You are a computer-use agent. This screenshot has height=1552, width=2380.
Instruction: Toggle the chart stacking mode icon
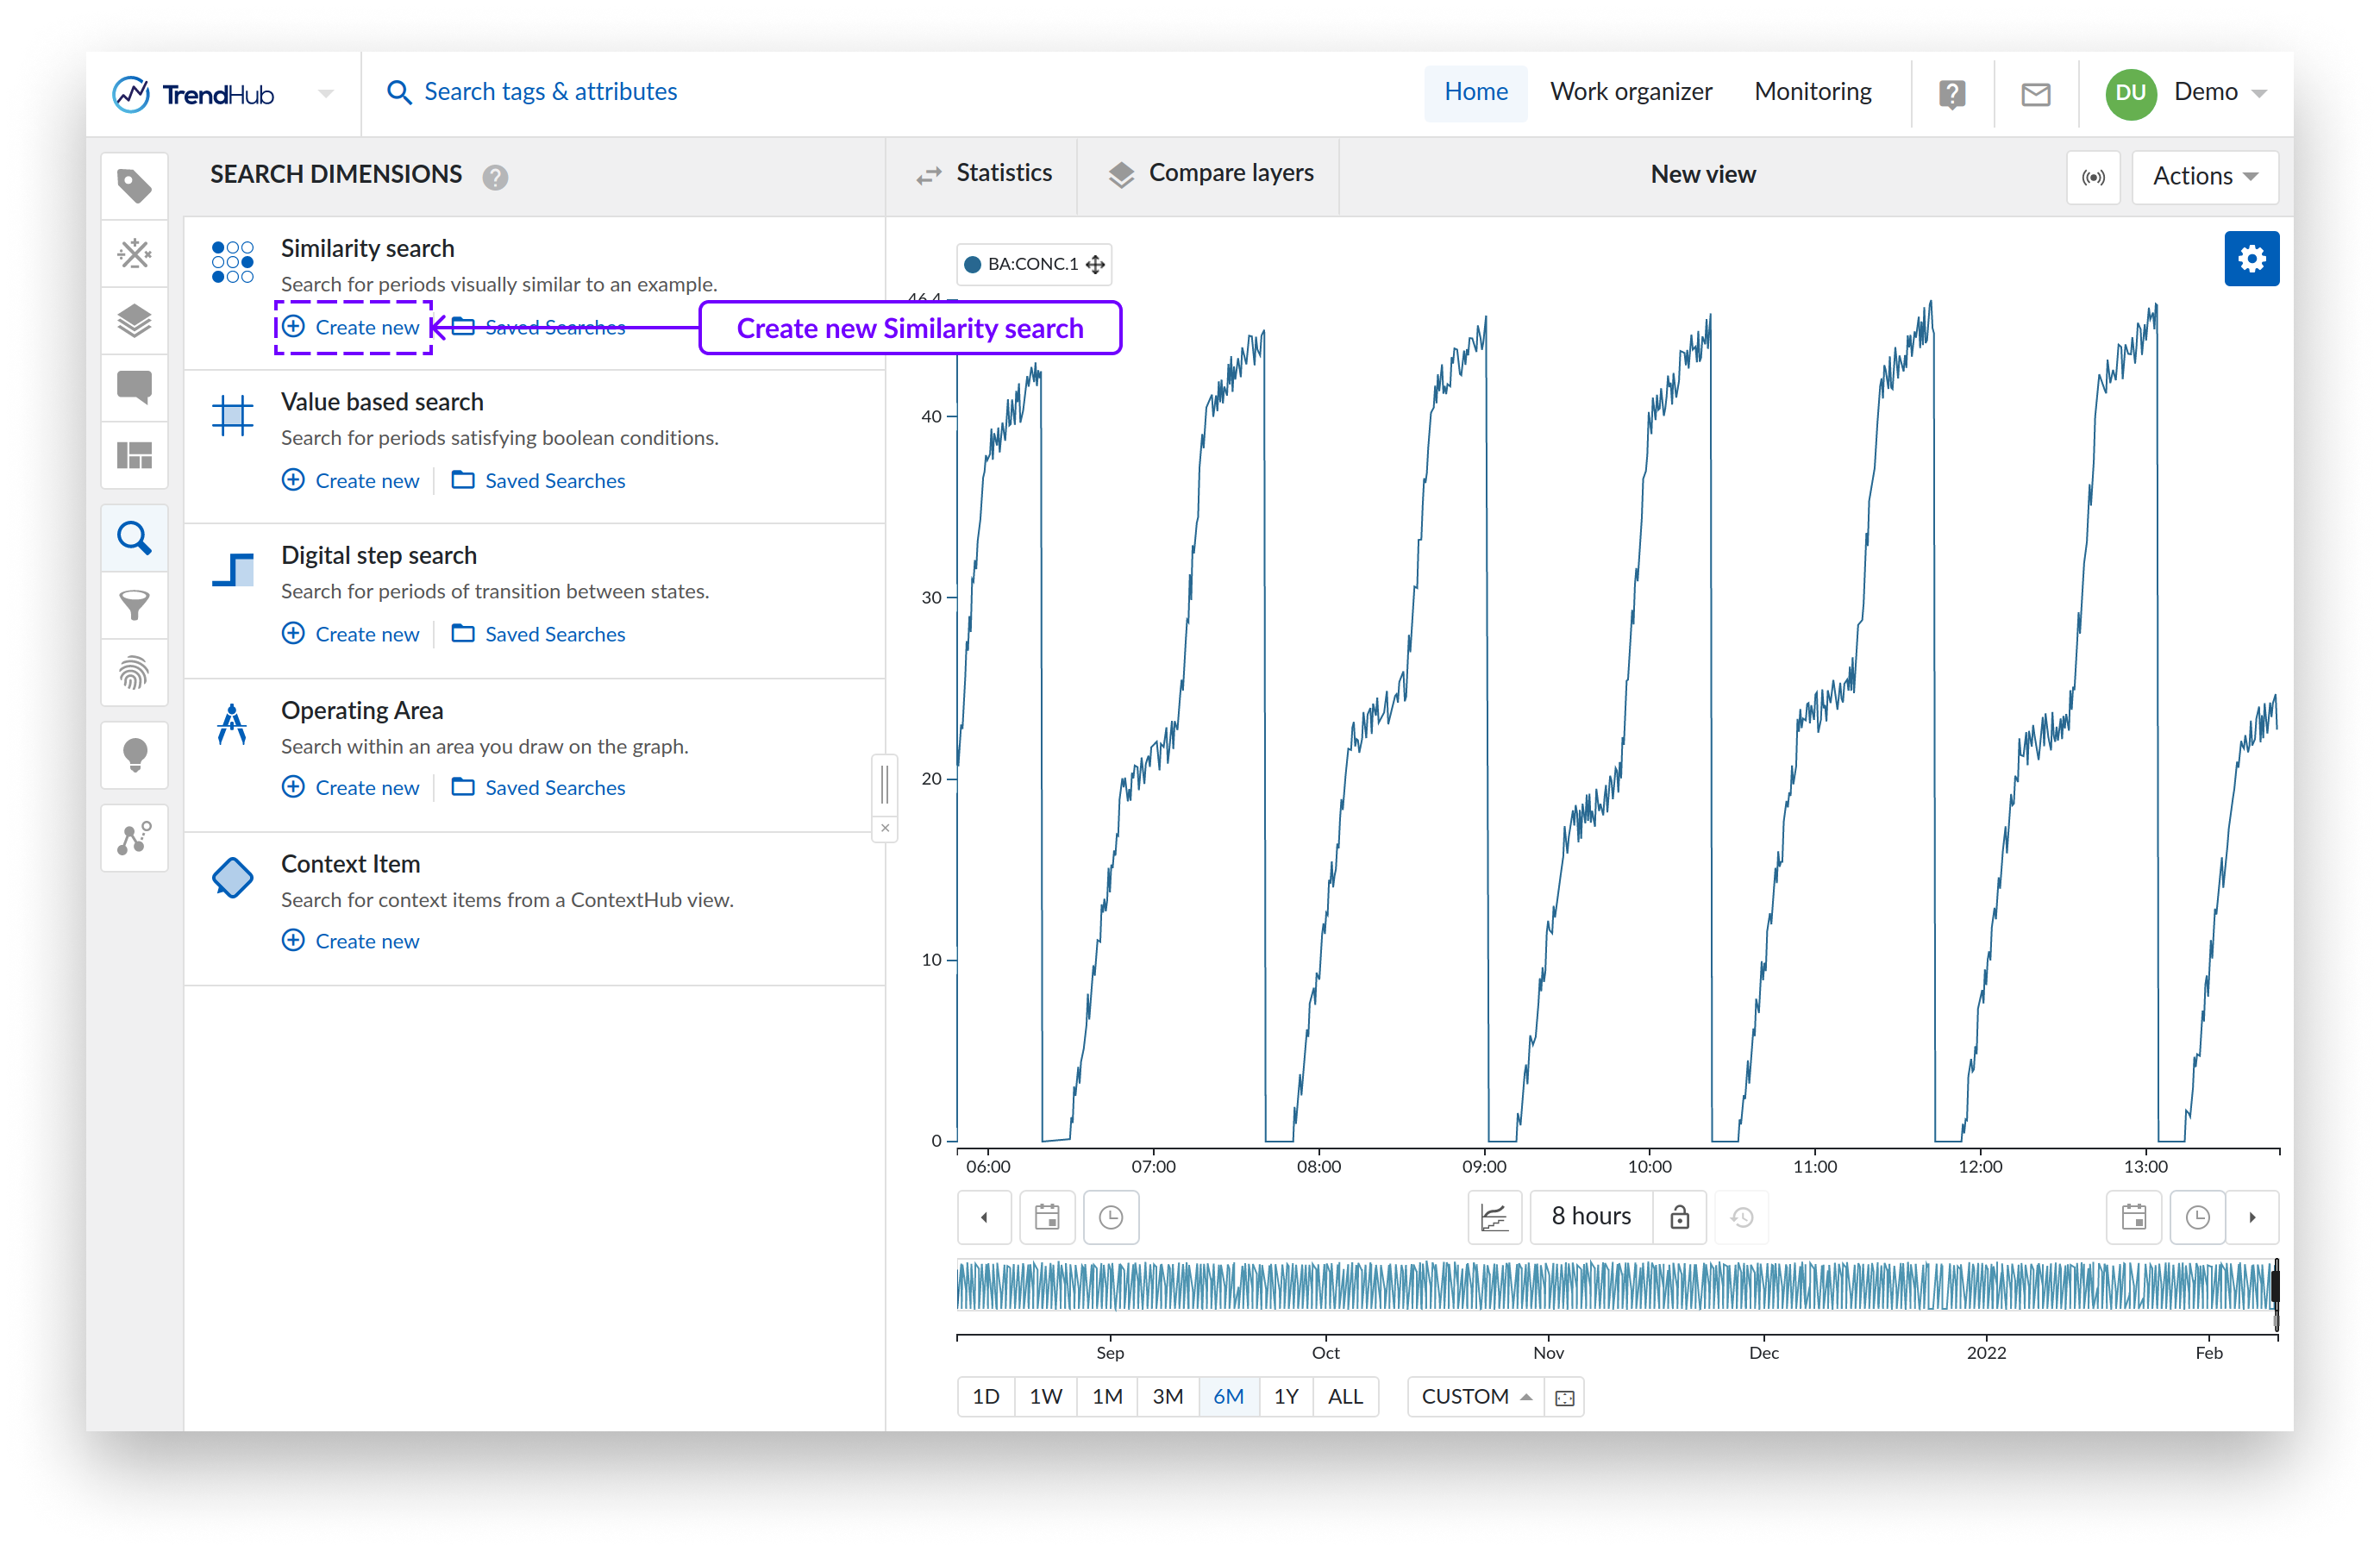(x=1494, y=1217)
